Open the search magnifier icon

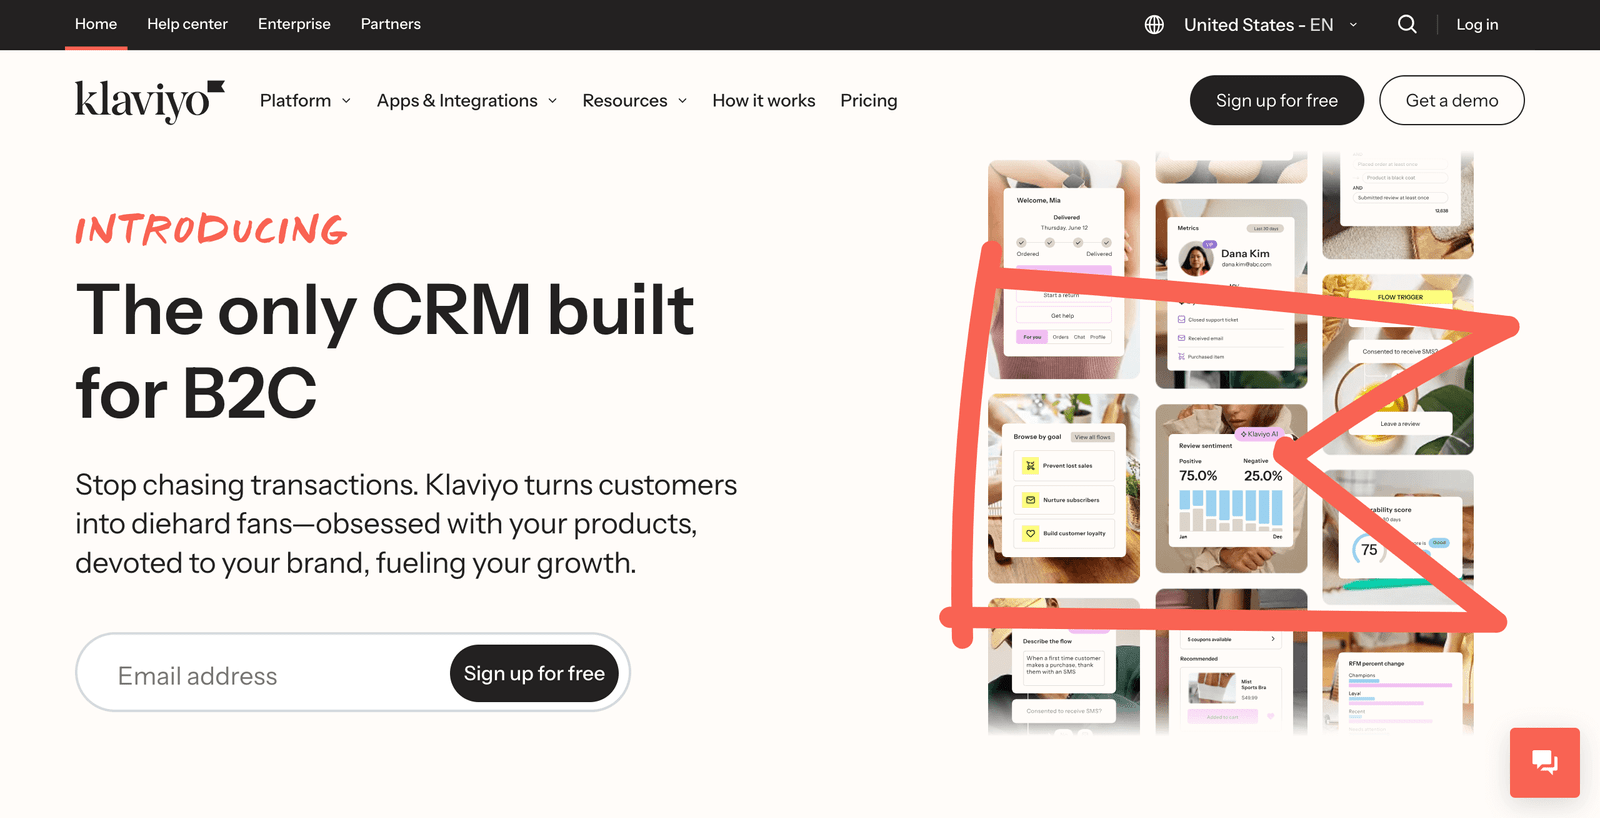(1407, 24)
